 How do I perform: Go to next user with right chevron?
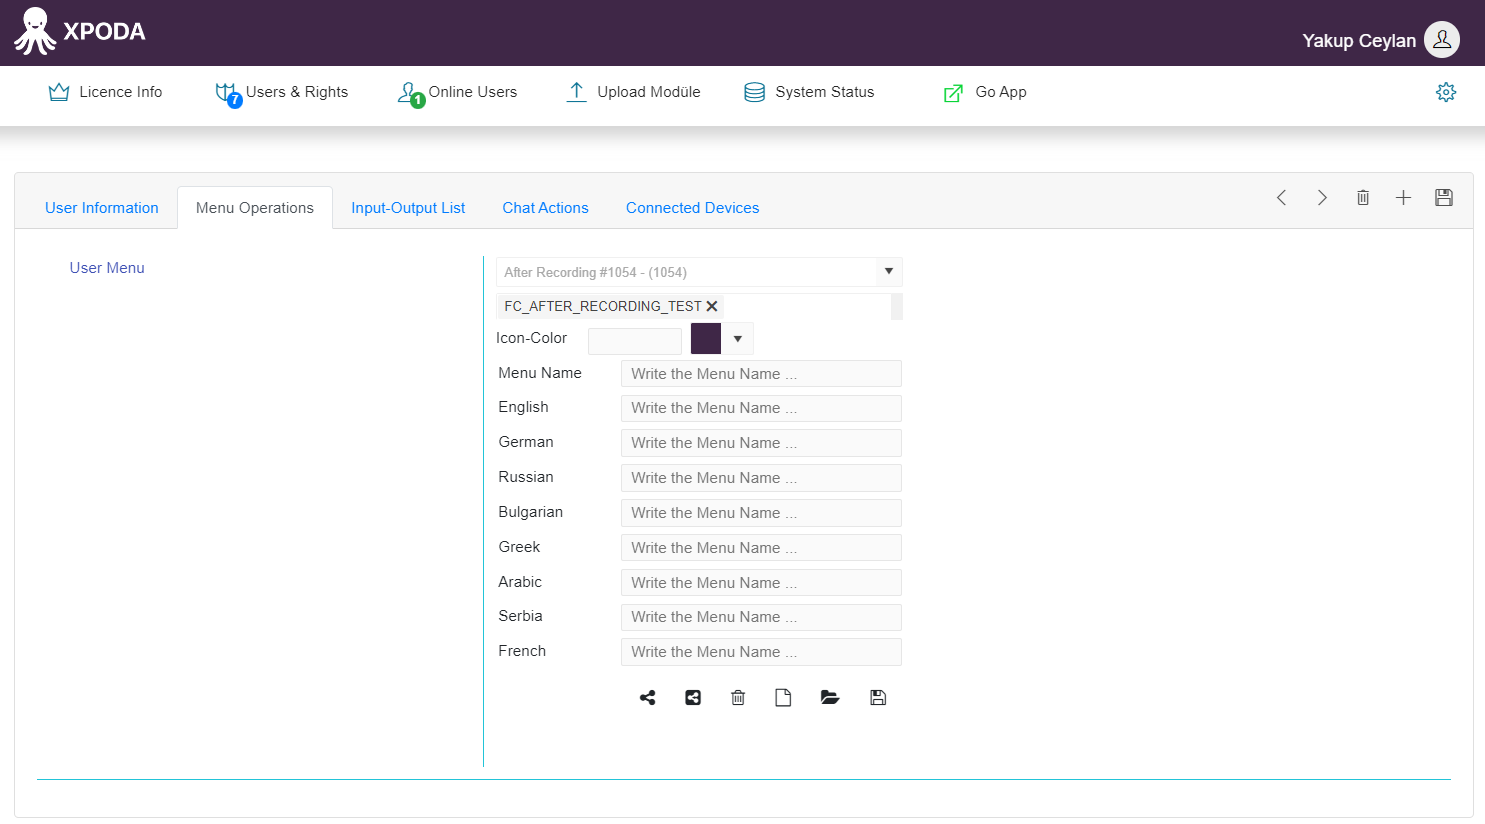[1322, 197]
